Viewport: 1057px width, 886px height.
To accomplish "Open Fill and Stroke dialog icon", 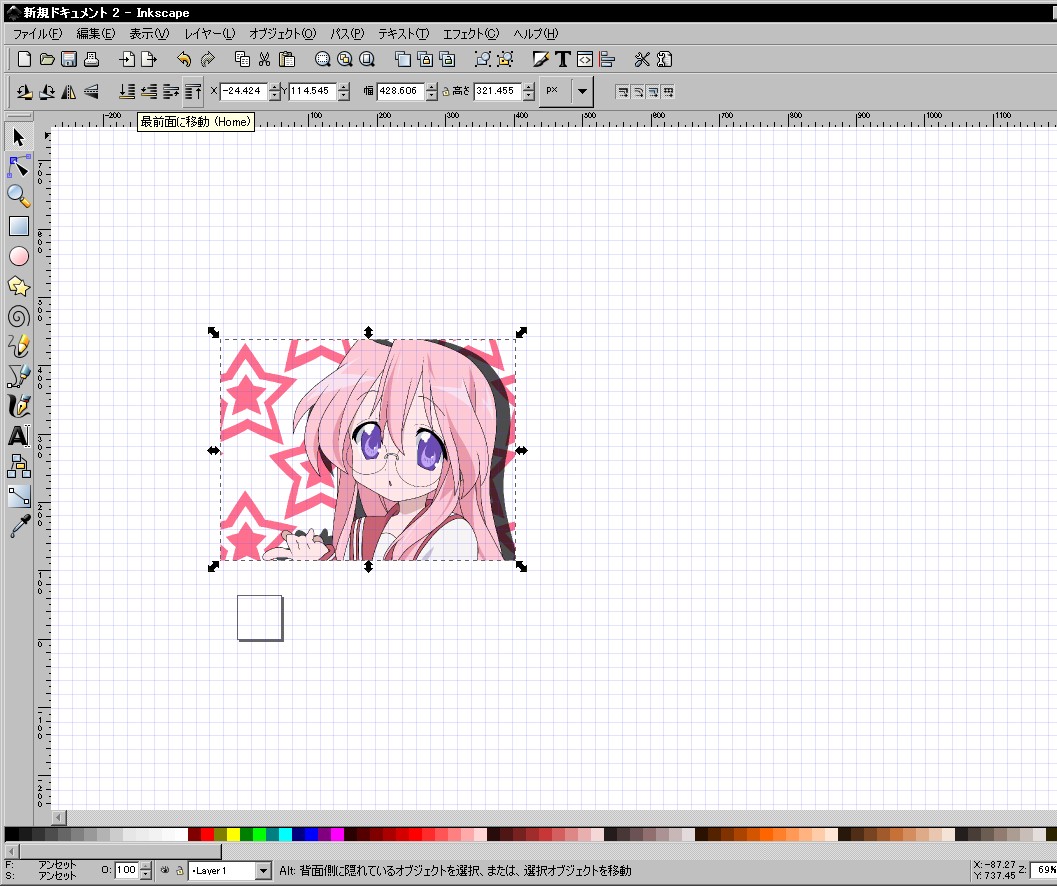I will [x=541, y=59].
